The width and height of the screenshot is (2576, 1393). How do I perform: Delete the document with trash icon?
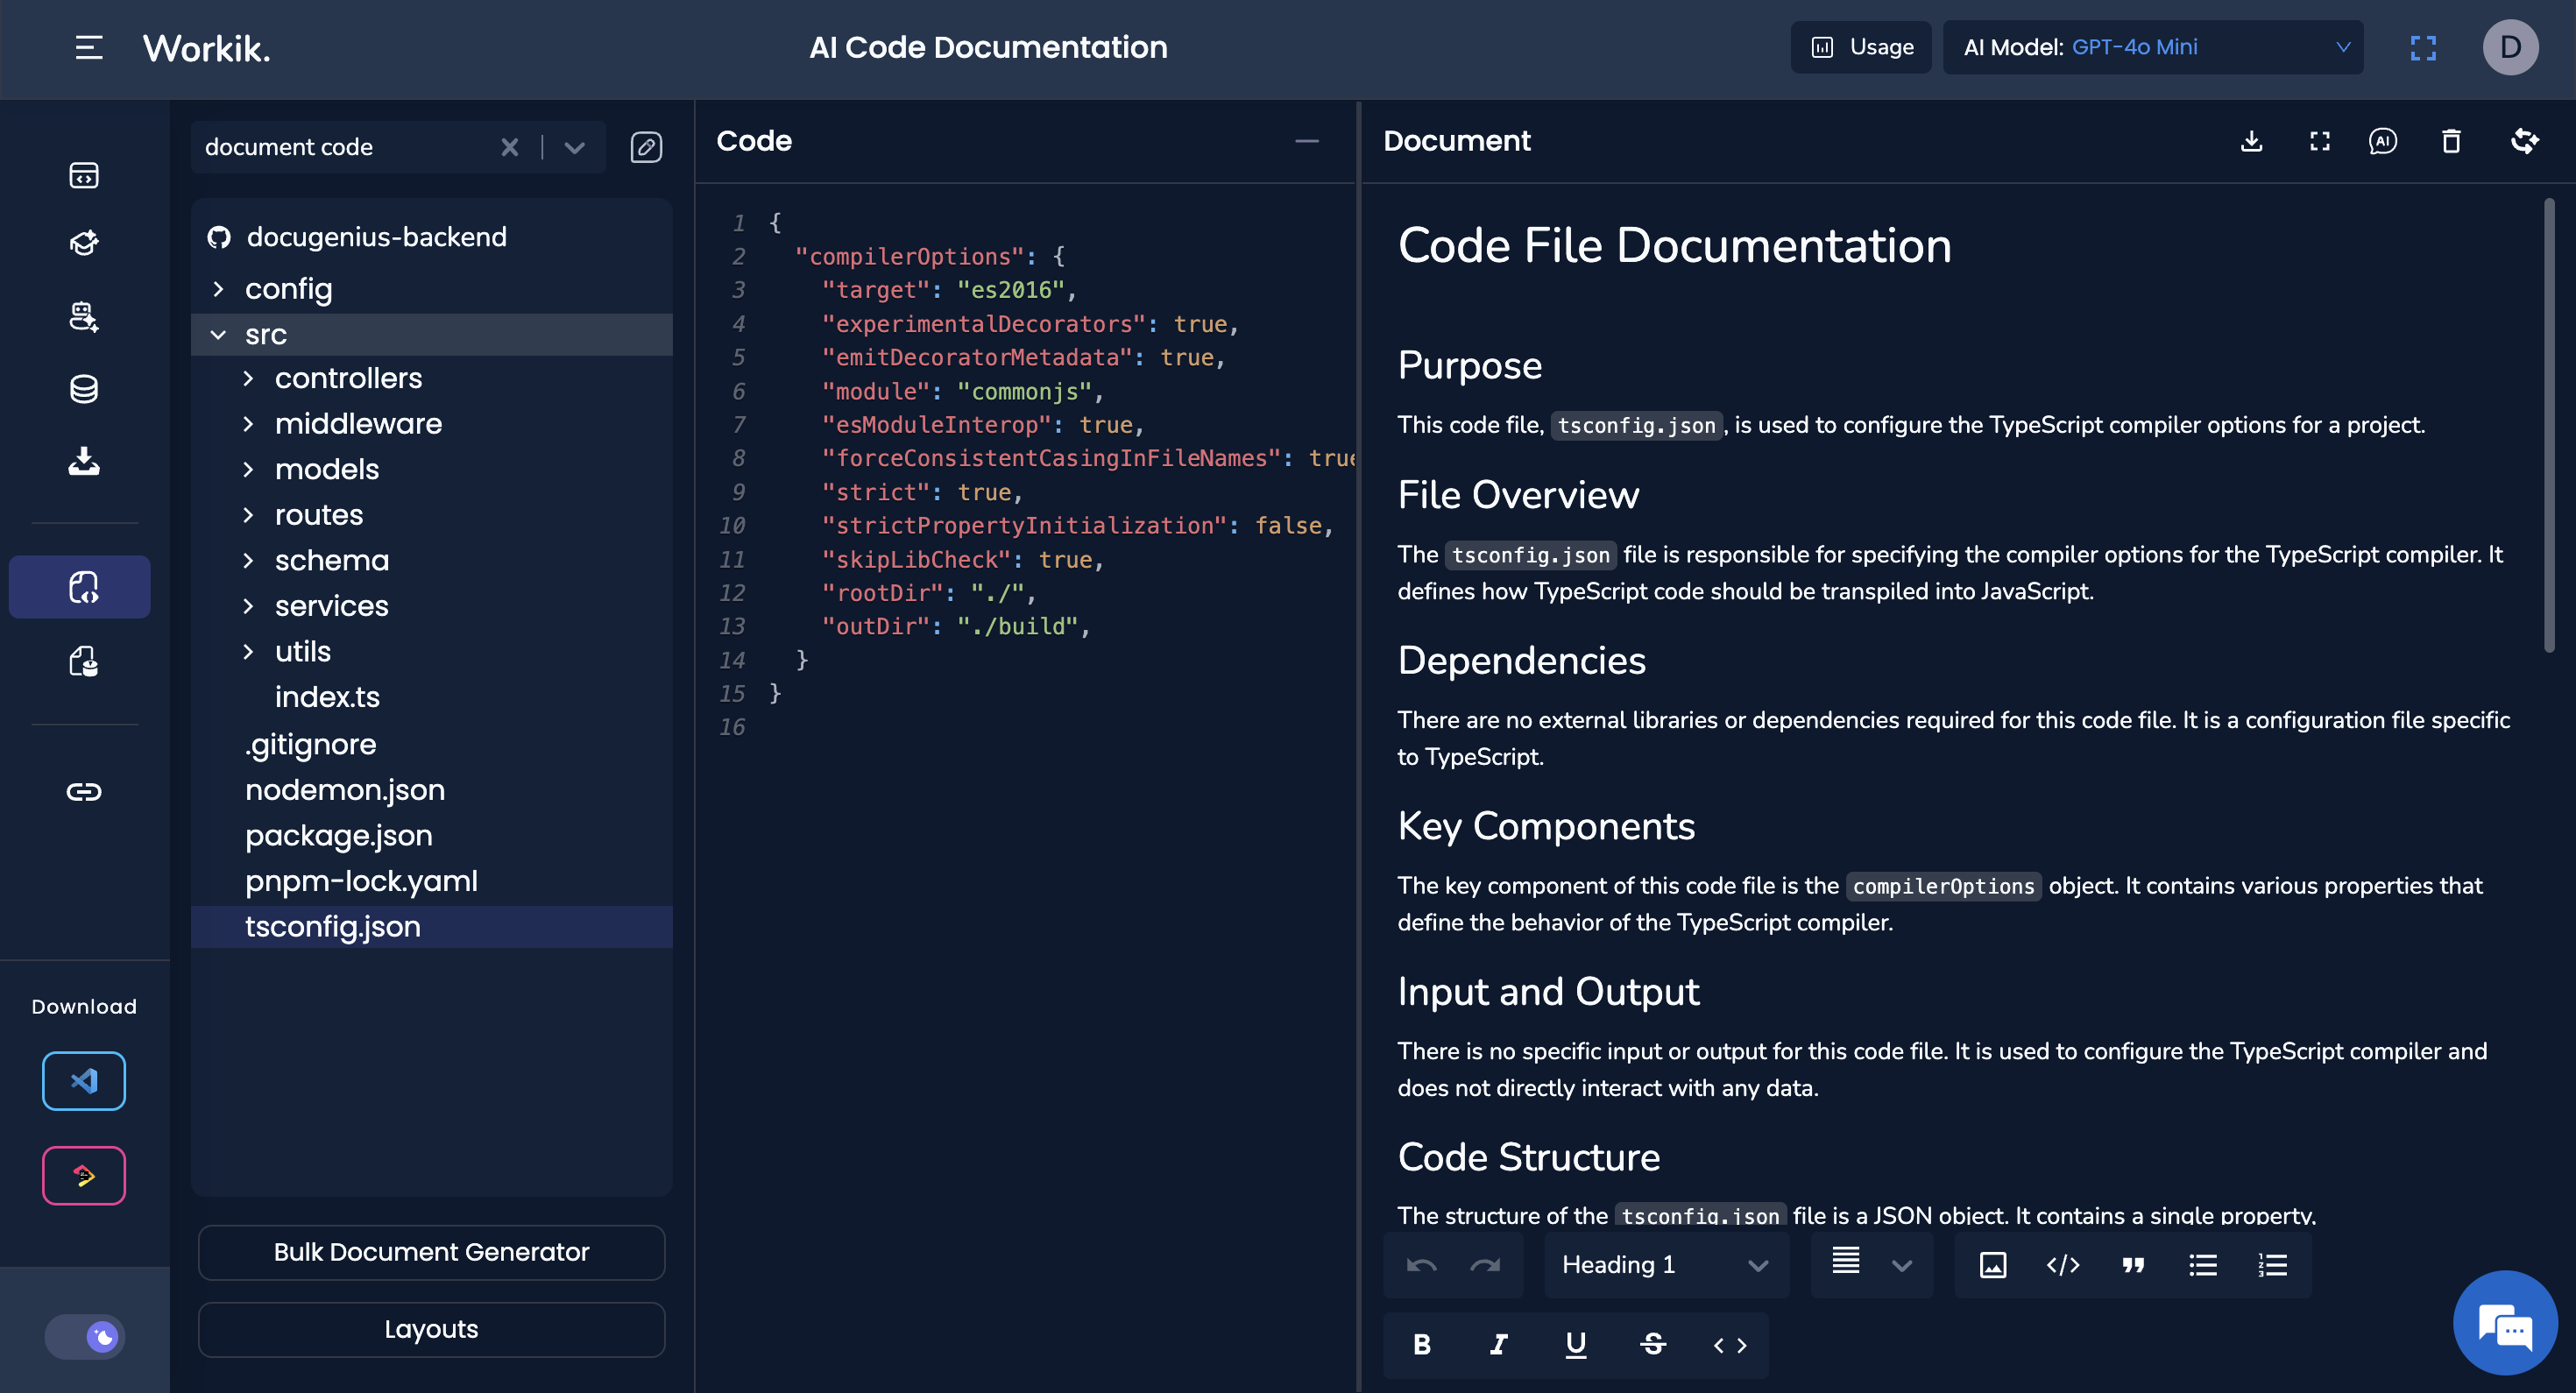(2451, 141)
